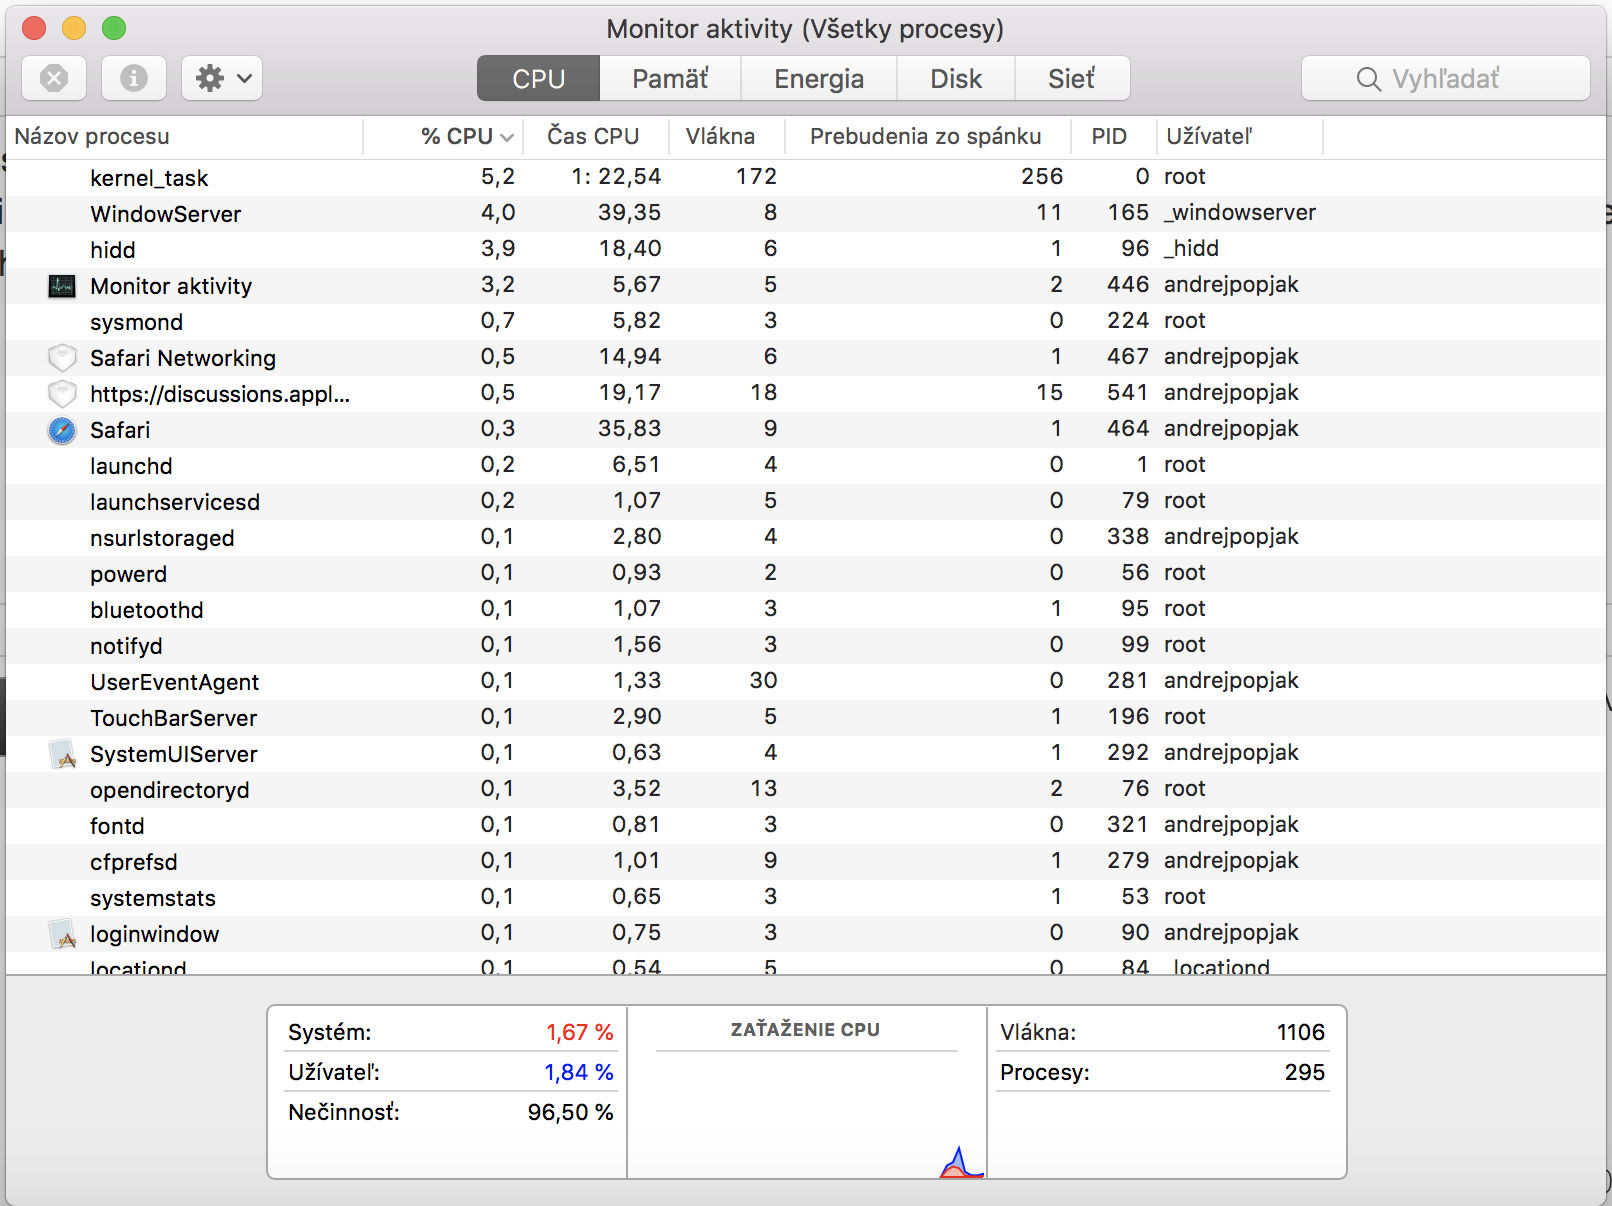Click the discussions.apple web content icon
The height and width of the screenshot is (1206, 1612).
pyautogui.click(x=62, y=394)
